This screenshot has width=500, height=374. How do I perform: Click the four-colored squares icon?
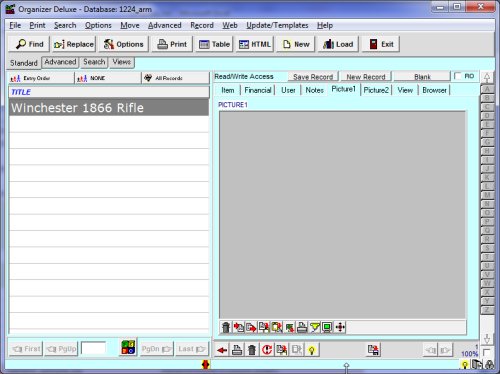(128, 347)
